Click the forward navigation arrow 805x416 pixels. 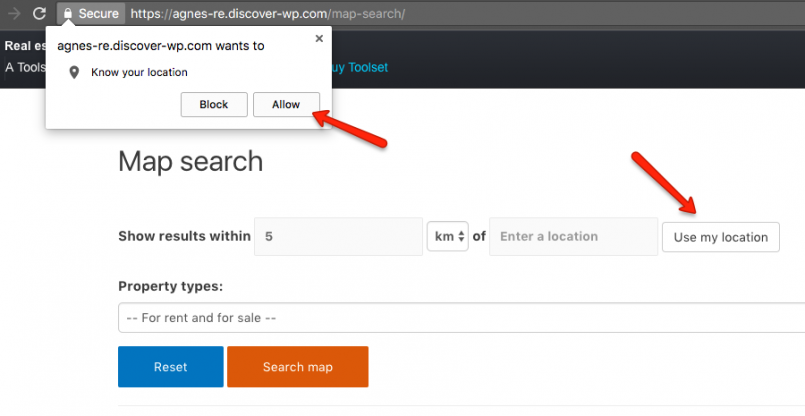pyautogui.click(x=14, y=14)
